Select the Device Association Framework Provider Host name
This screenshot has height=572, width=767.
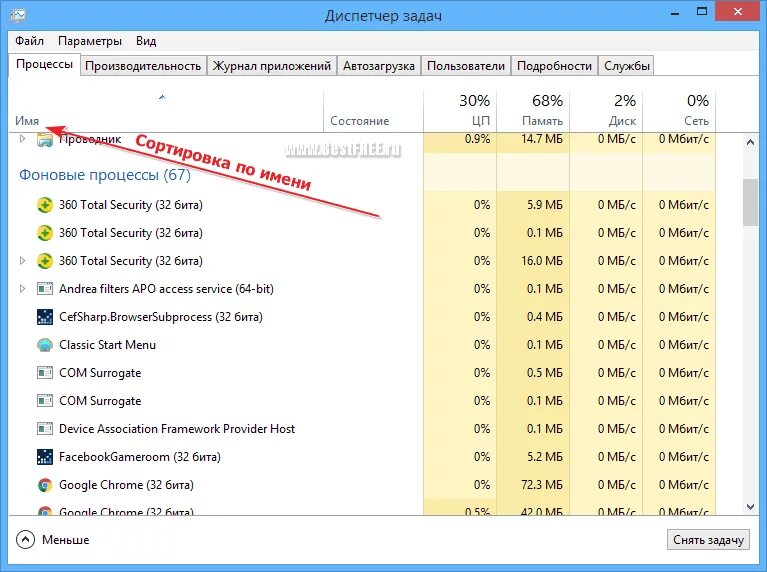click(x=177, y=429)
